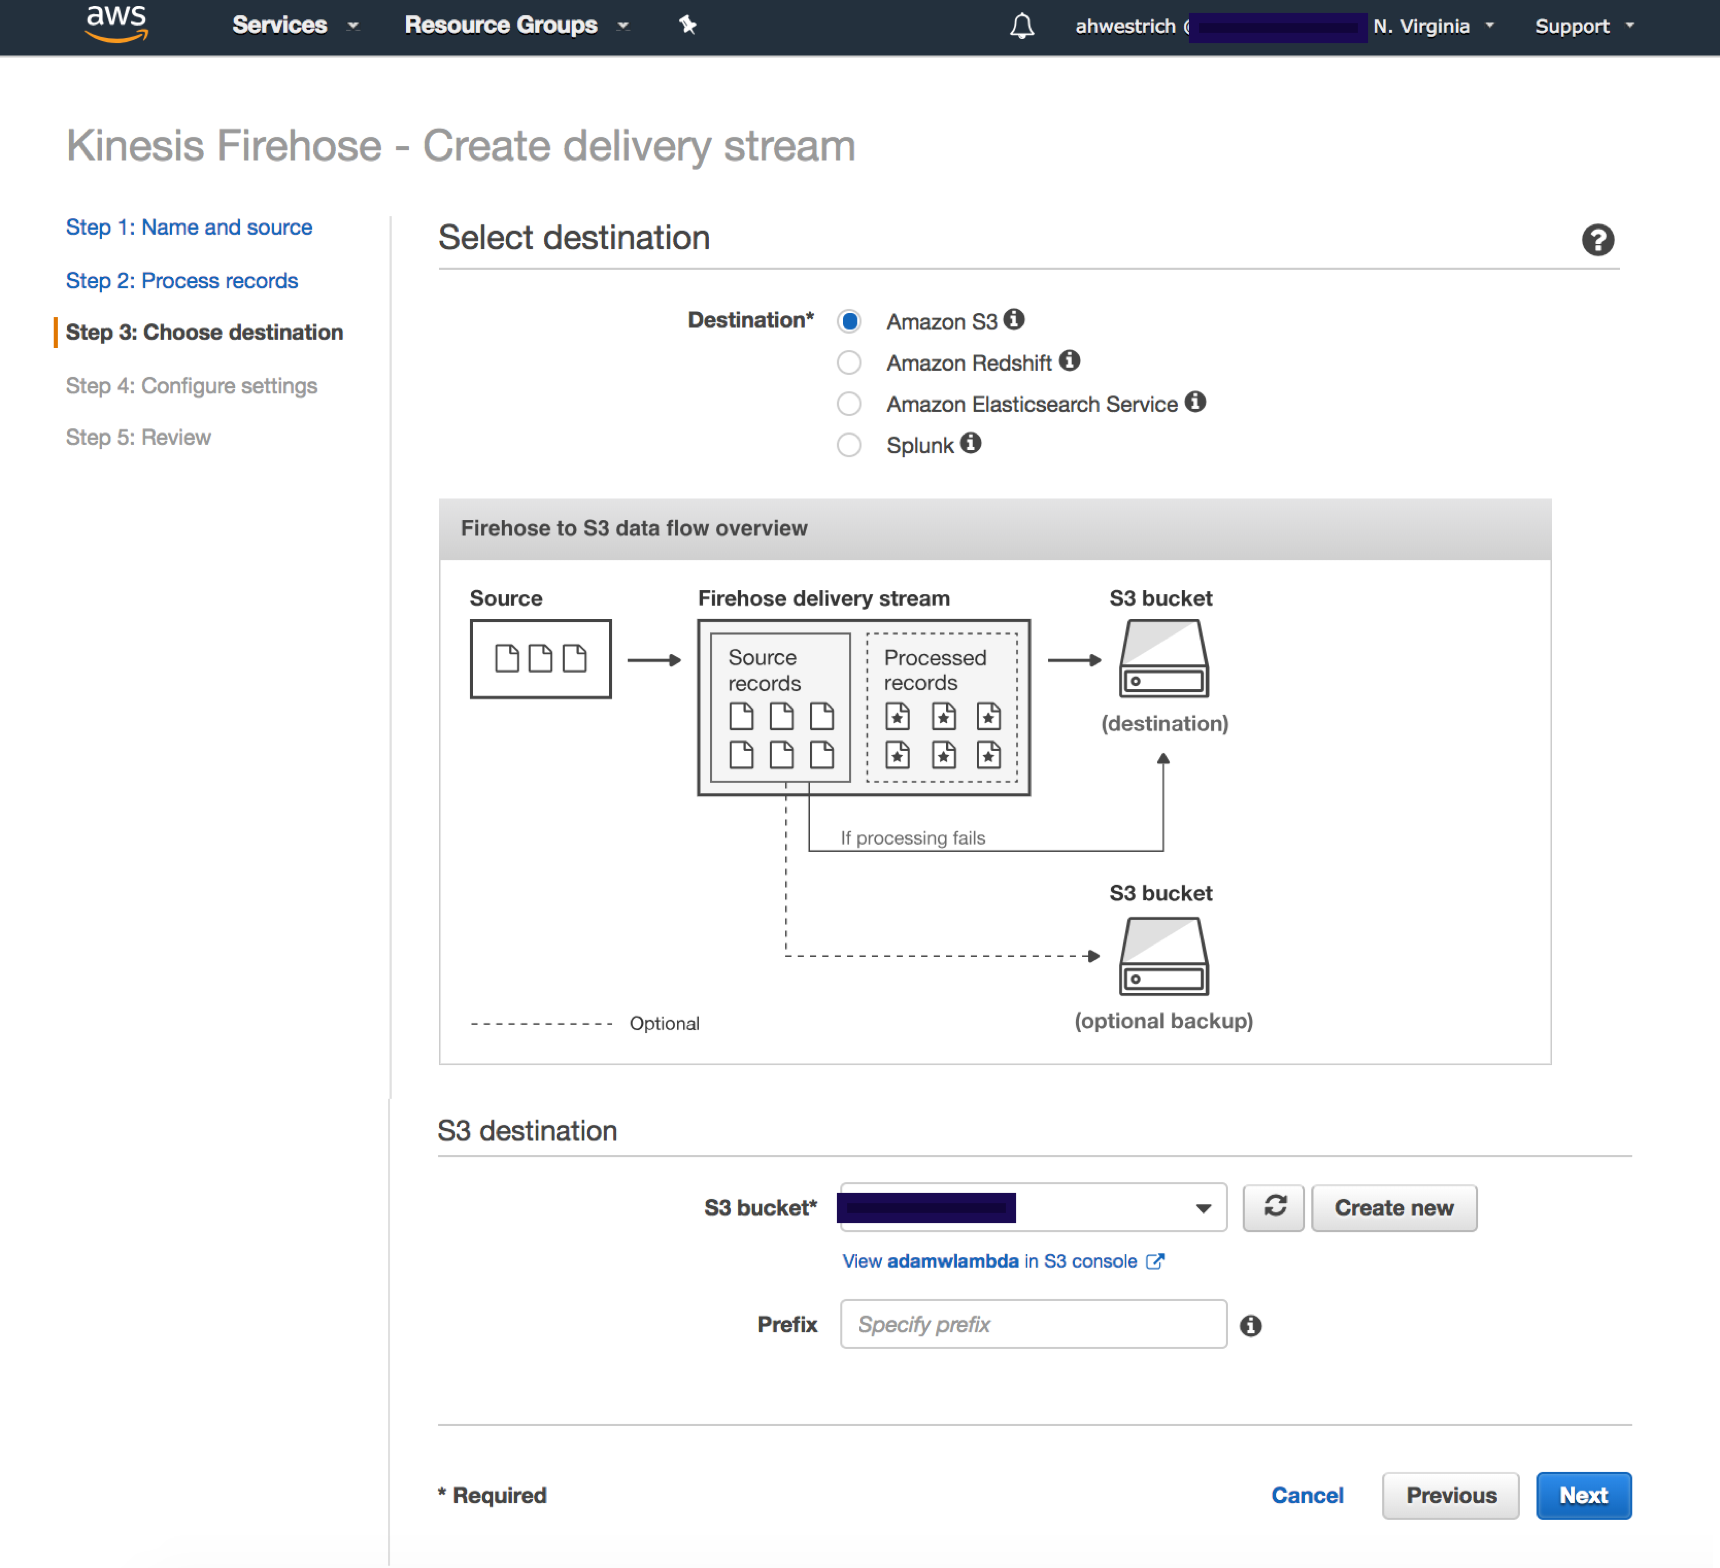Open the ahwestrich account dropdown
The height and width of the screenshot is (1568, 1720).
pyautogui.click(x=1220, y=27)
